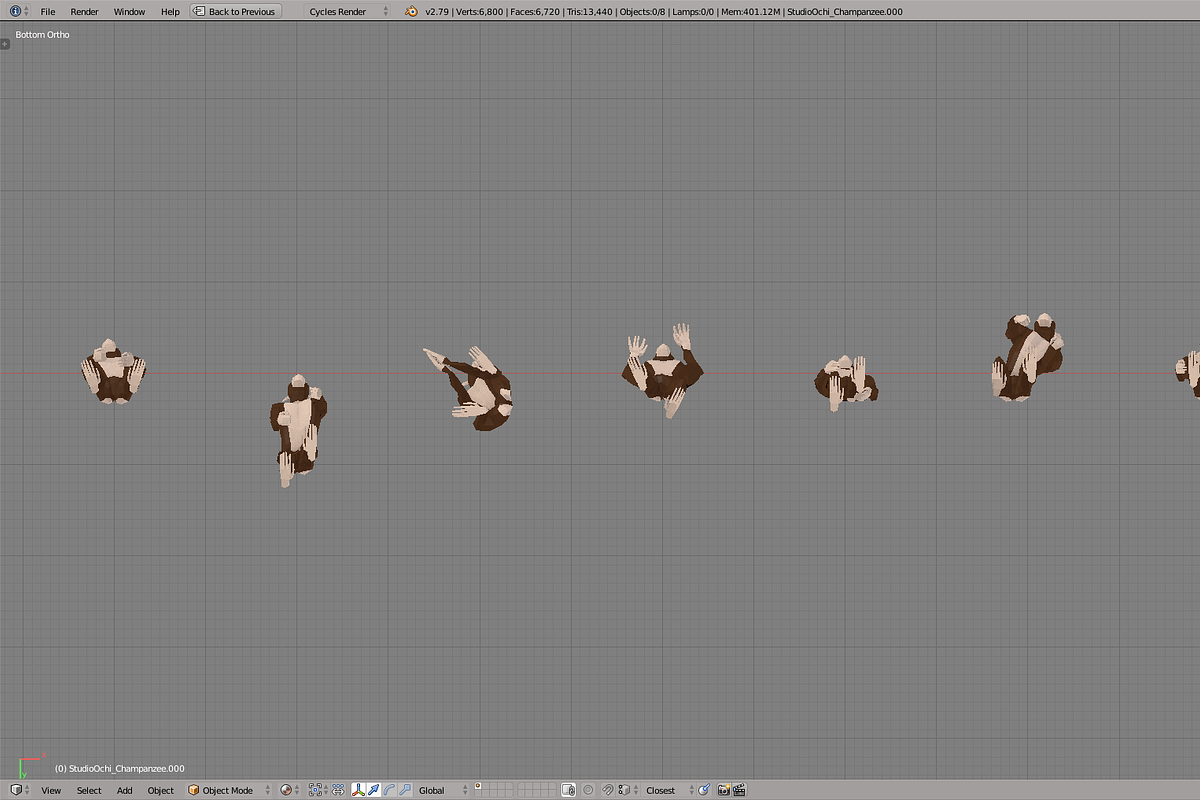Open the Global transform orientation dropdown
The image size is (1200, 800).
point(443,790)
